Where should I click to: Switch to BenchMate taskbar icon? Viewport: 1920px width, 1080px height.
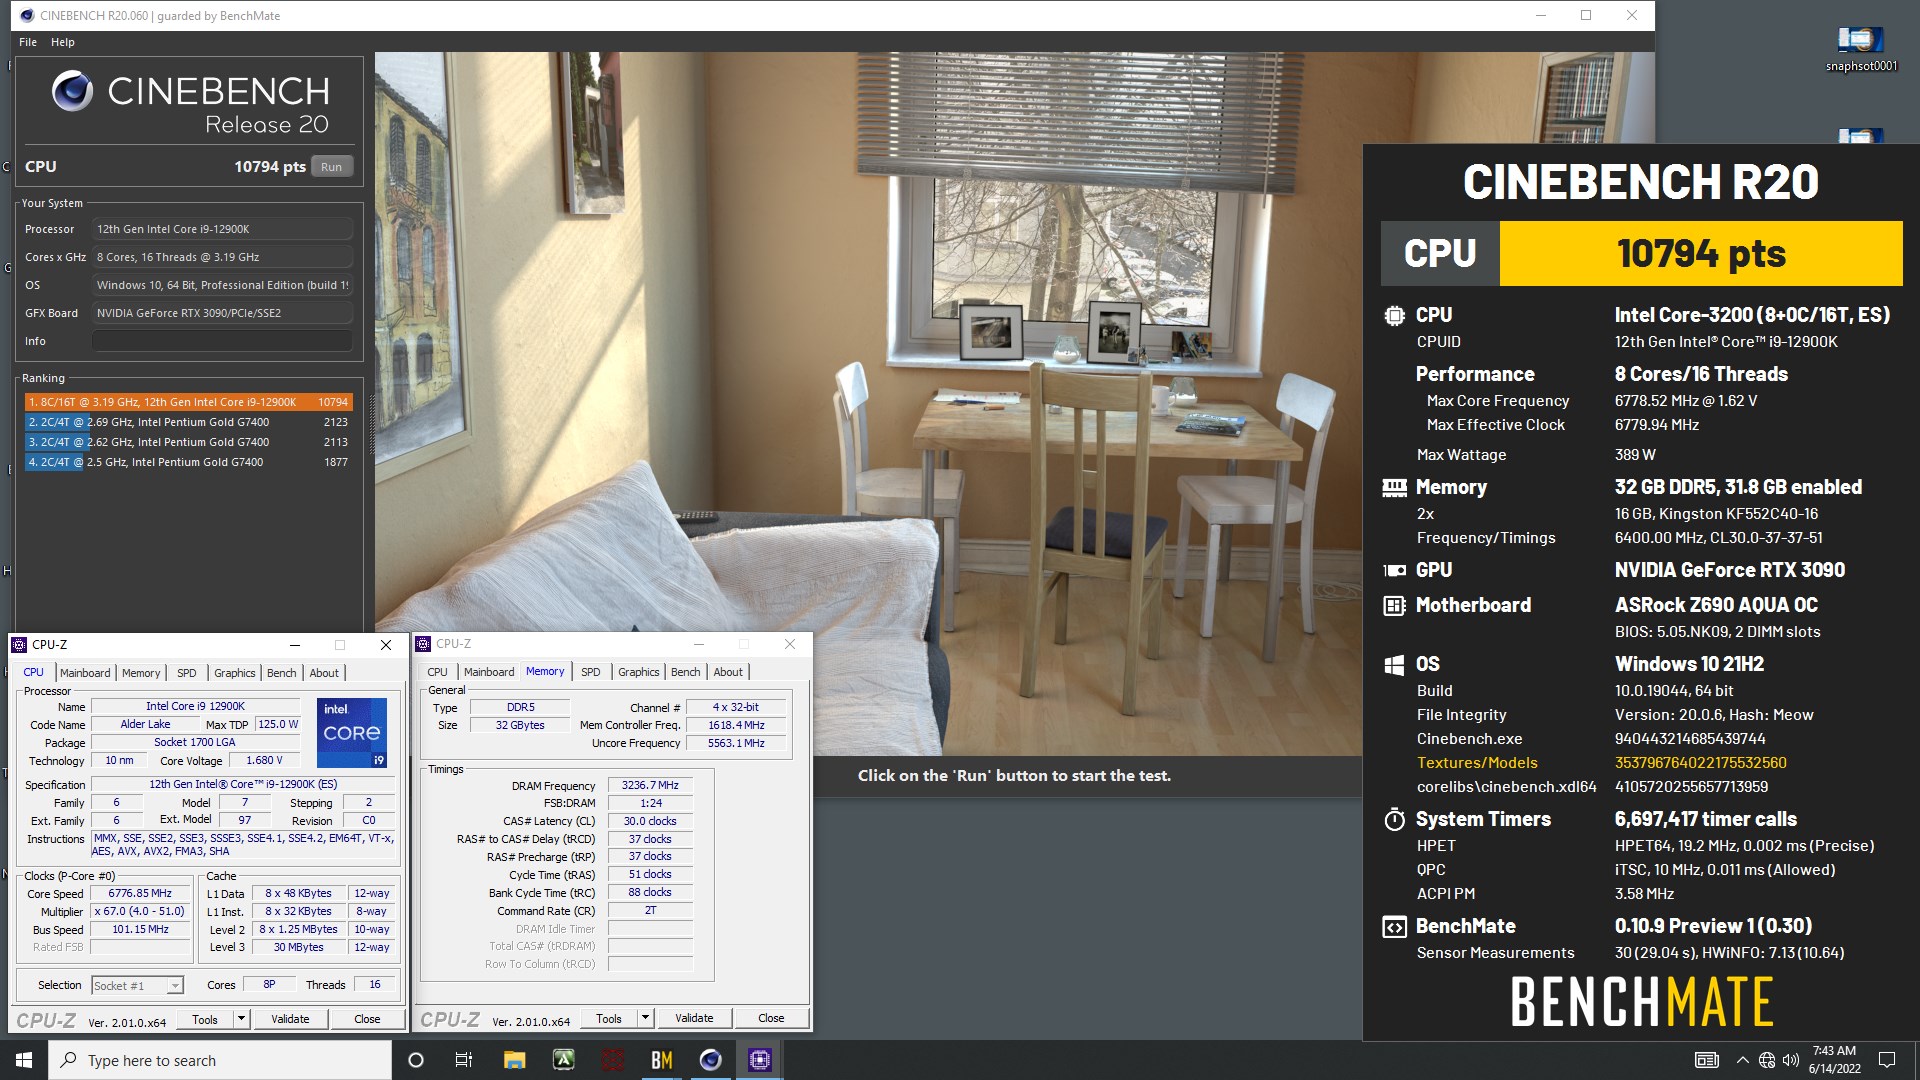(662, 1060)
